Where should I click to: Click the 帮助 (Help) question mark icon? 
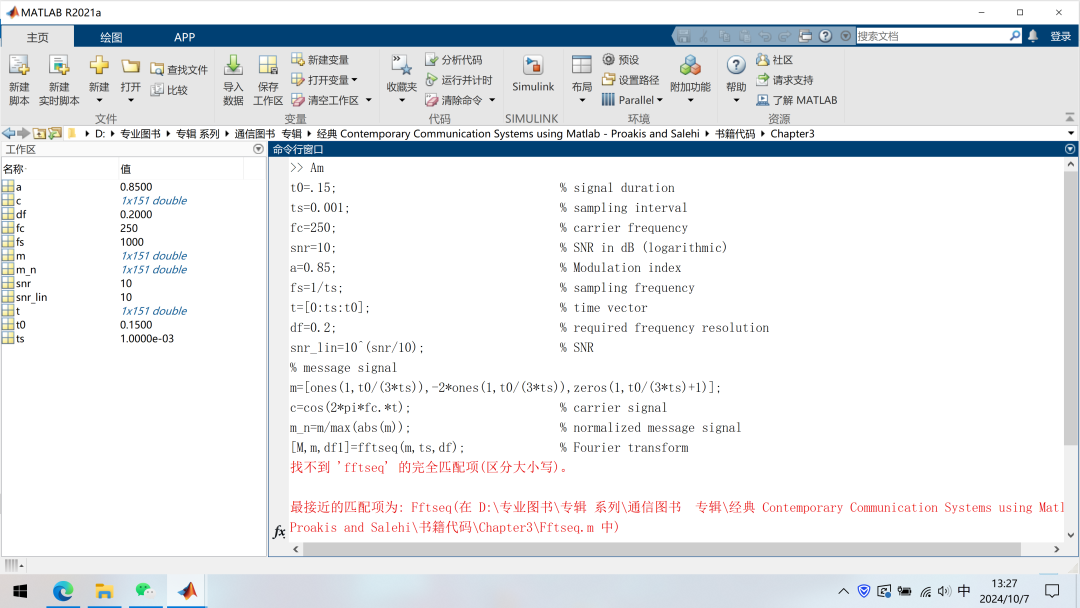pyautogui.click(x=736, y=65)
